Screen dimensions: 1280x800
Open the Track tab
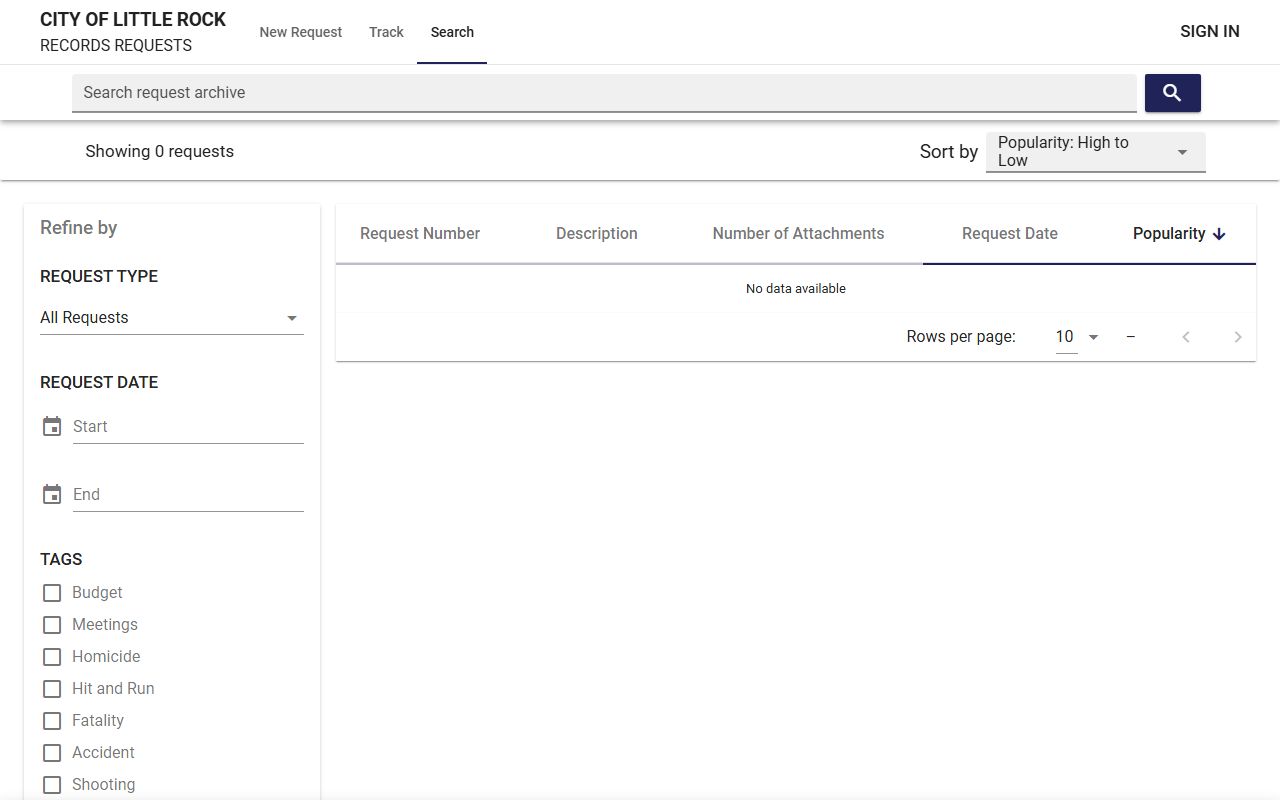(386, 32)
